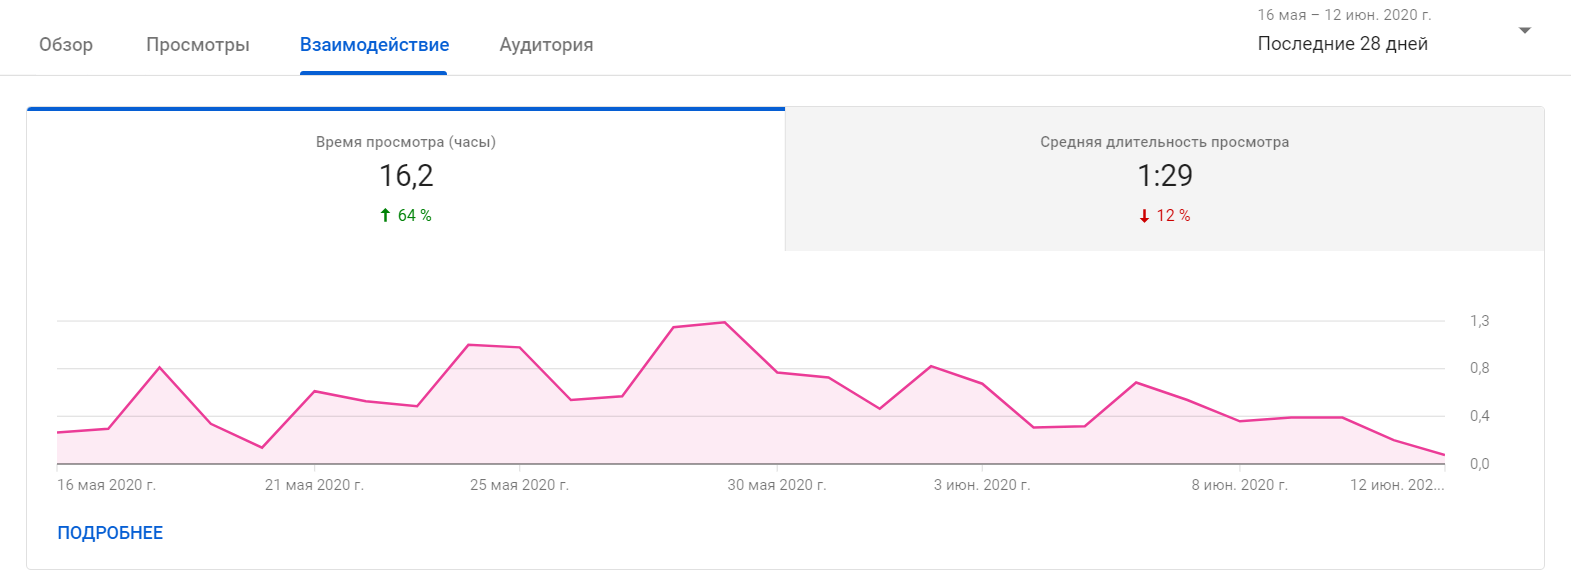Click the 25 мая 2020 г. axis label

(519, 485)
